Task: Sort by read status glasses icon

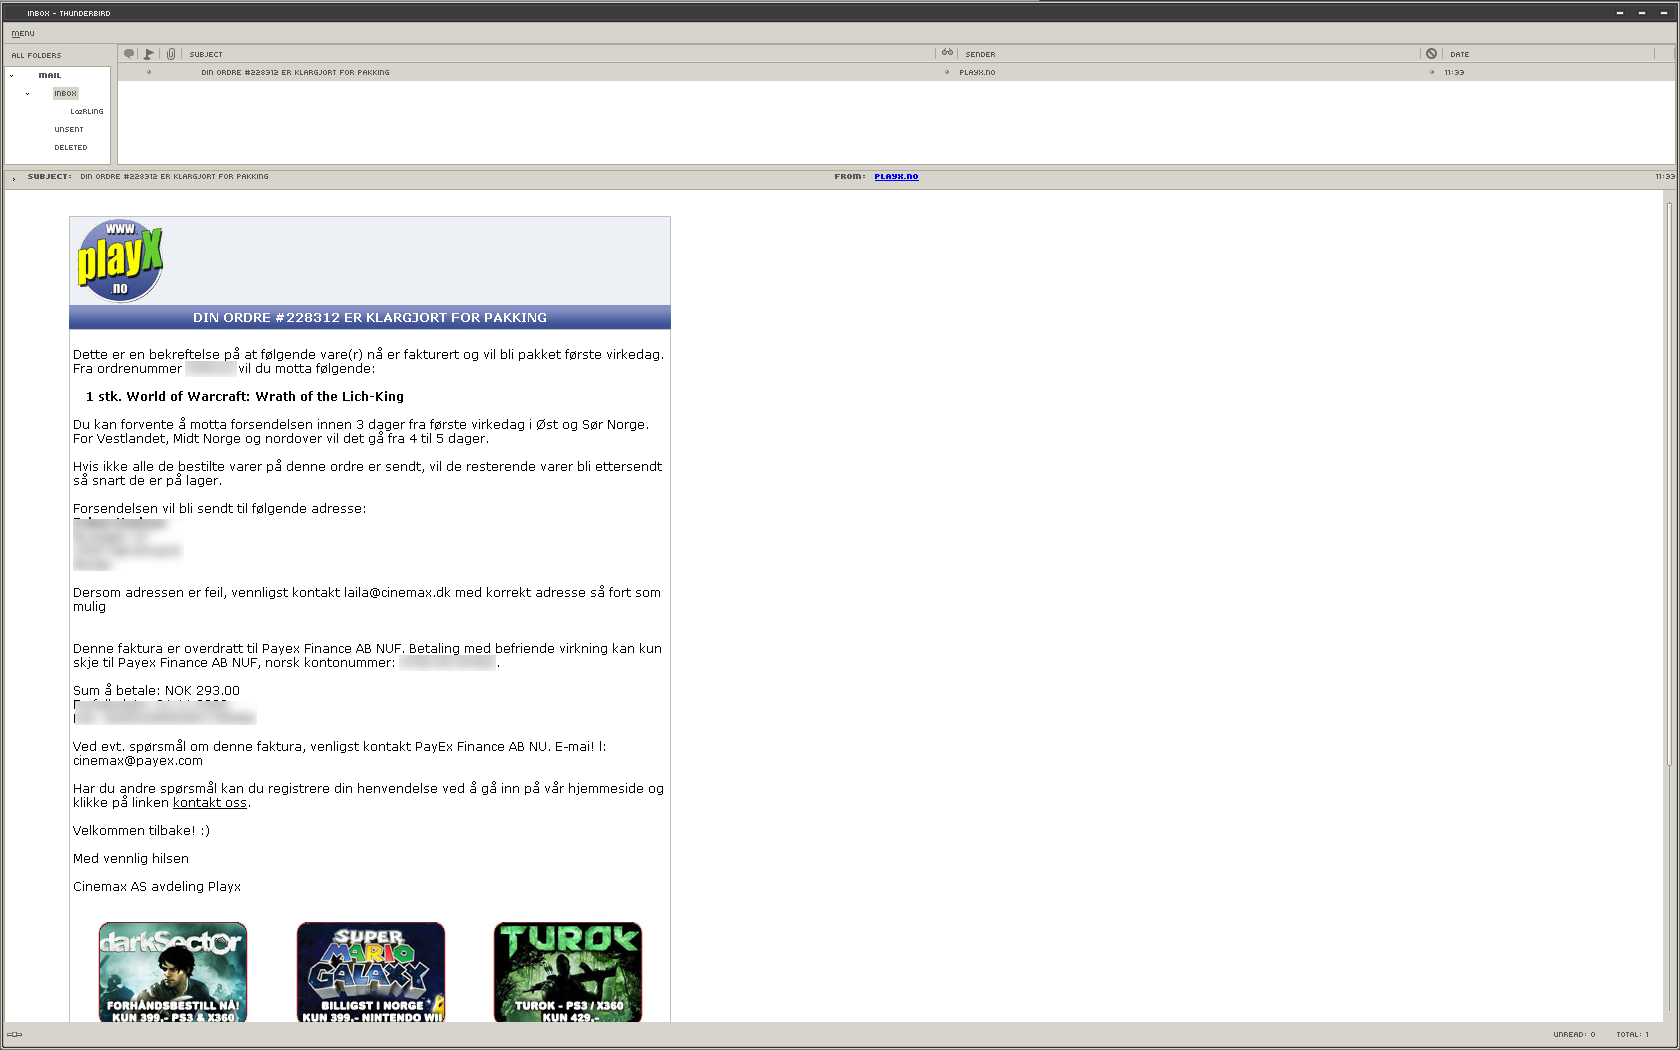Action: pyautogui.click(x=947, y=53)
